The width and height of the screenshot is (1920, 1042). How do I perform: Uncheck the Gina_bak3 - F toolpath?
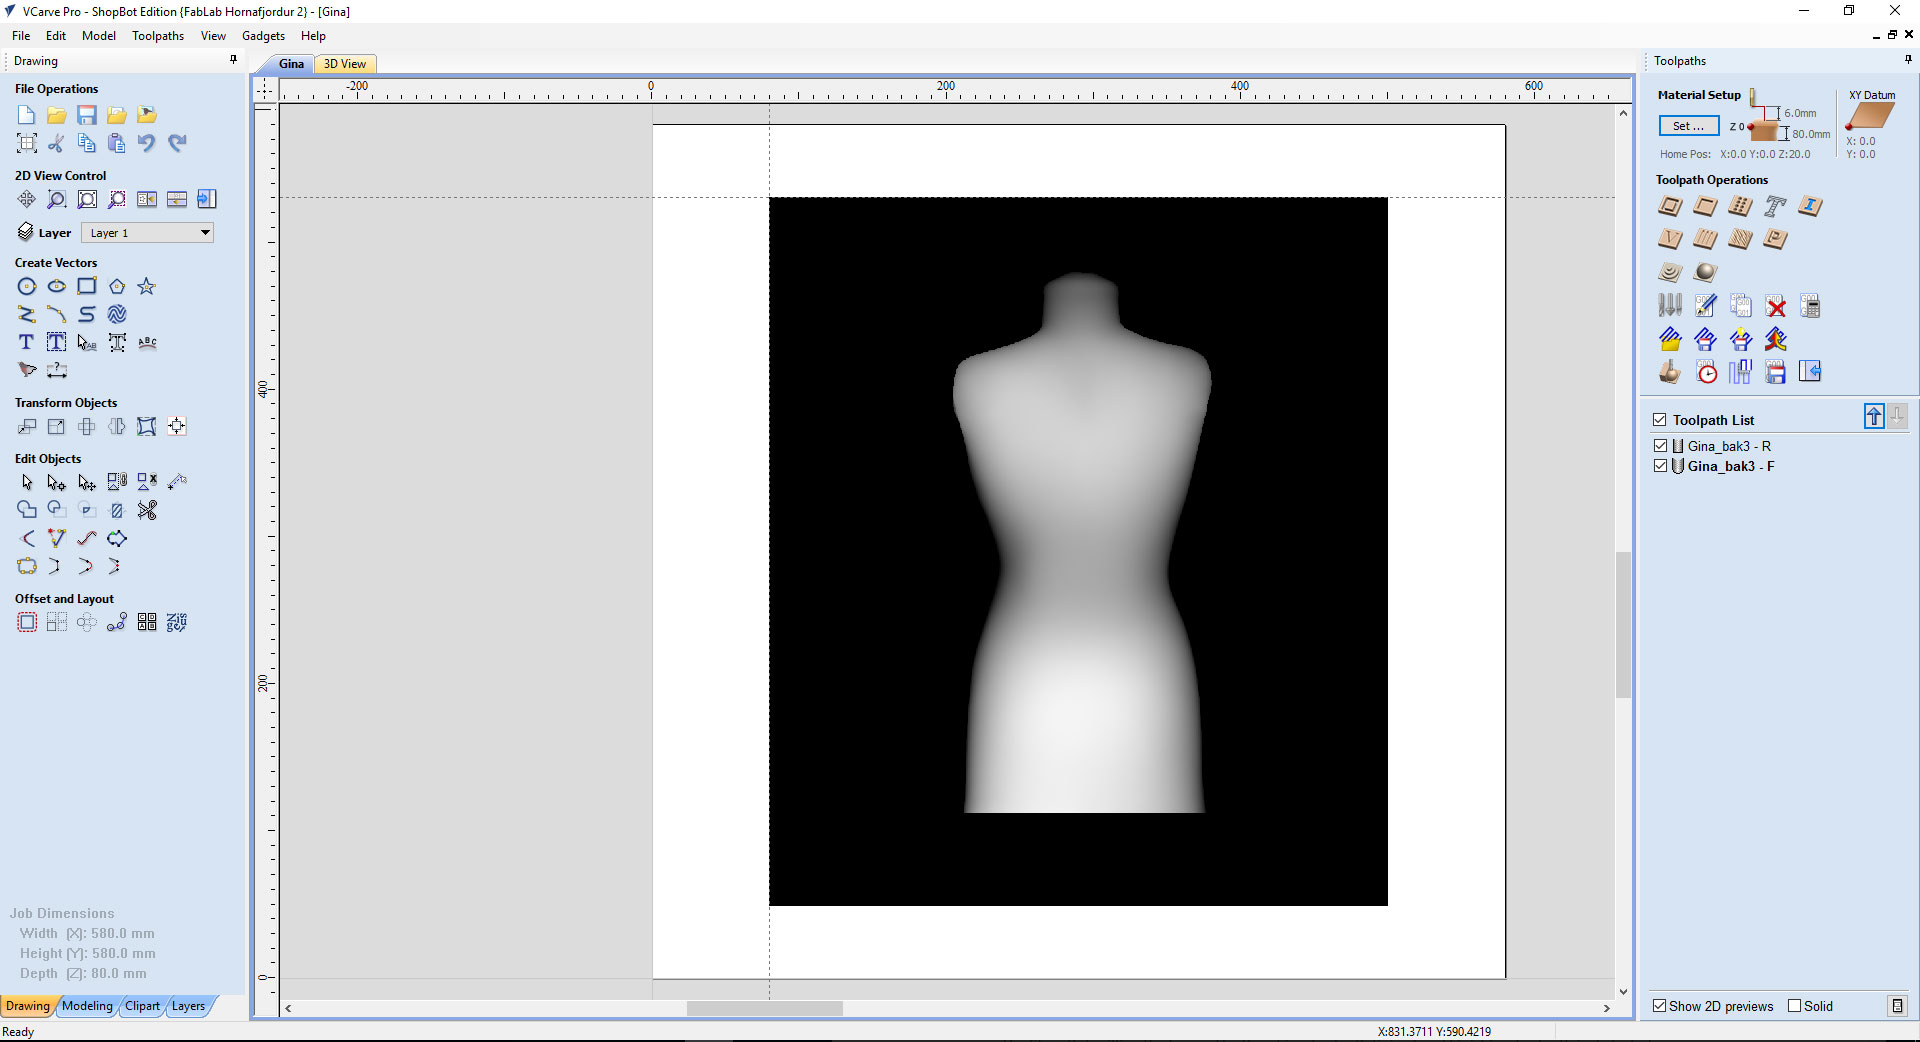[1661, 466]
